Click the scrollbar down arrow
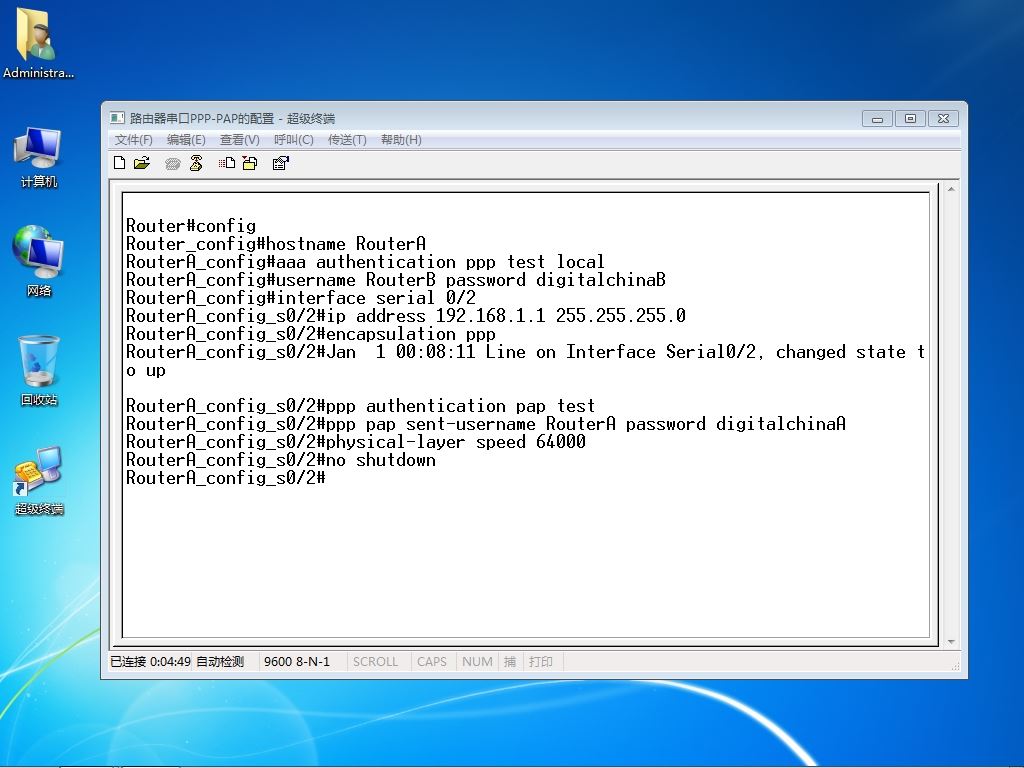This screenshot has height=768, width=1024. pyautogui.click(x=952, y=642)
